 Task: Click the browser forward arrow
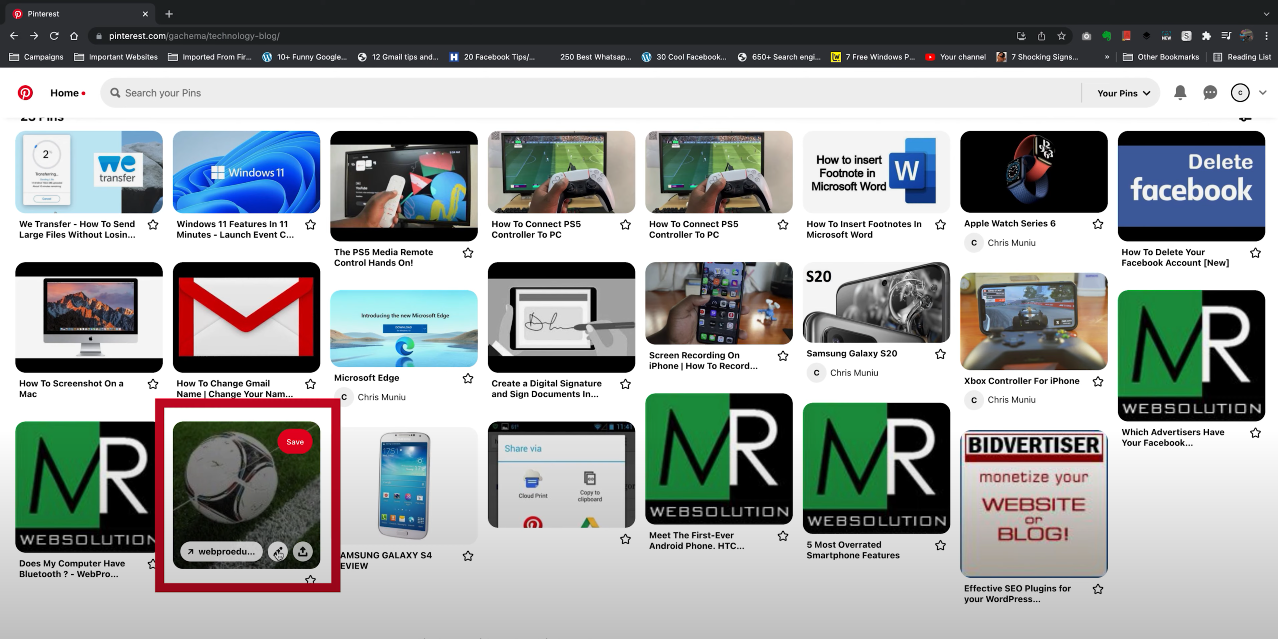[x=34, y=36]
